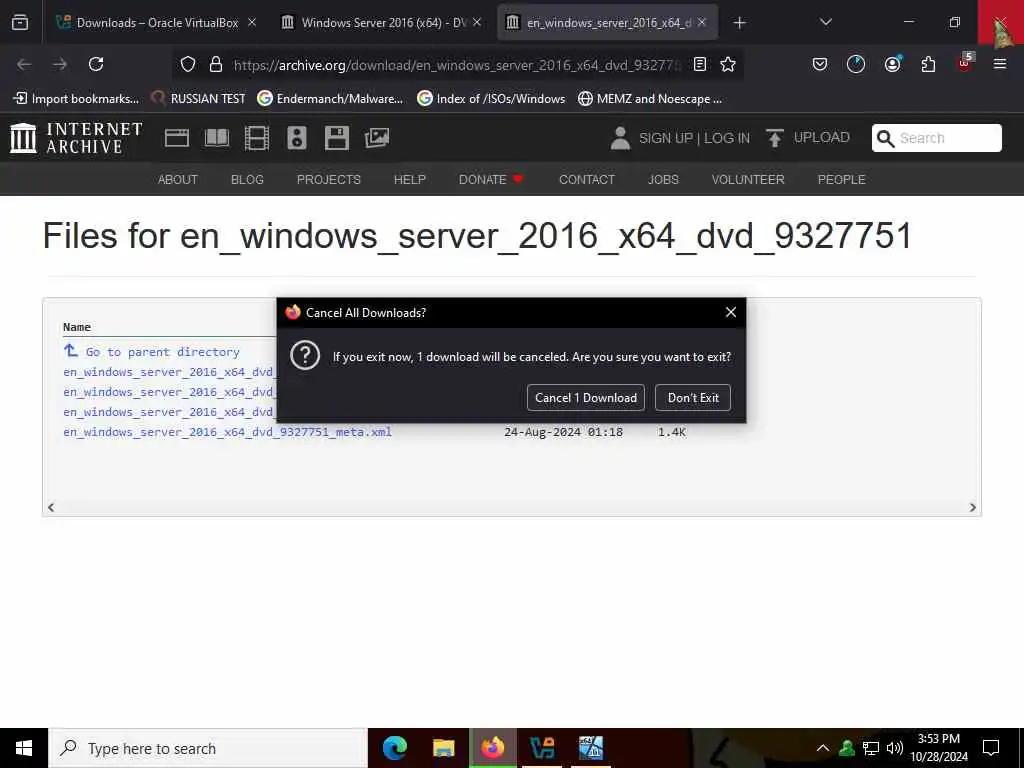The width and height of the screenshot is (1024, 768).
Task: Open the Texts book icon
Action: (x=217, y=138)
